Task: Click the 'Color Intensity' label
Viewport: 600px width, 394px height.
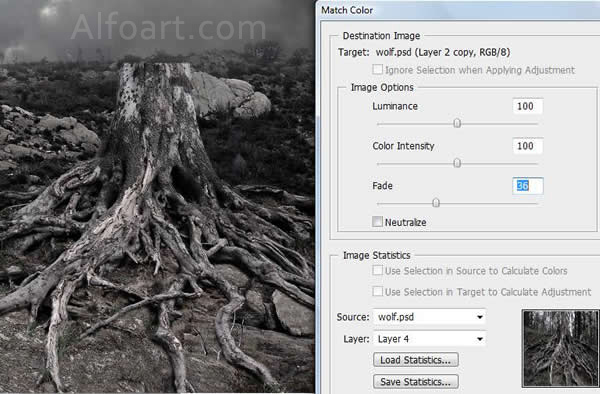Action: tap(403, 146)
